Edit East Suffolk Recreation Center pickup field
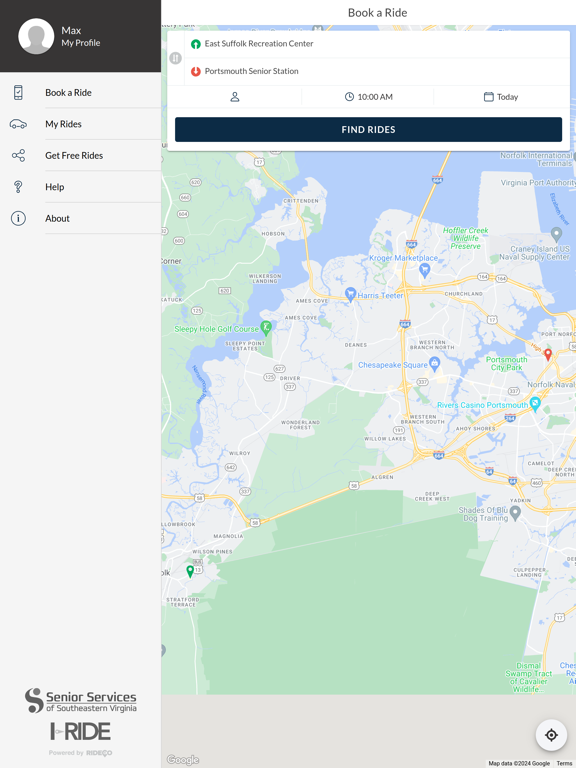 click(x=377, y=44)
